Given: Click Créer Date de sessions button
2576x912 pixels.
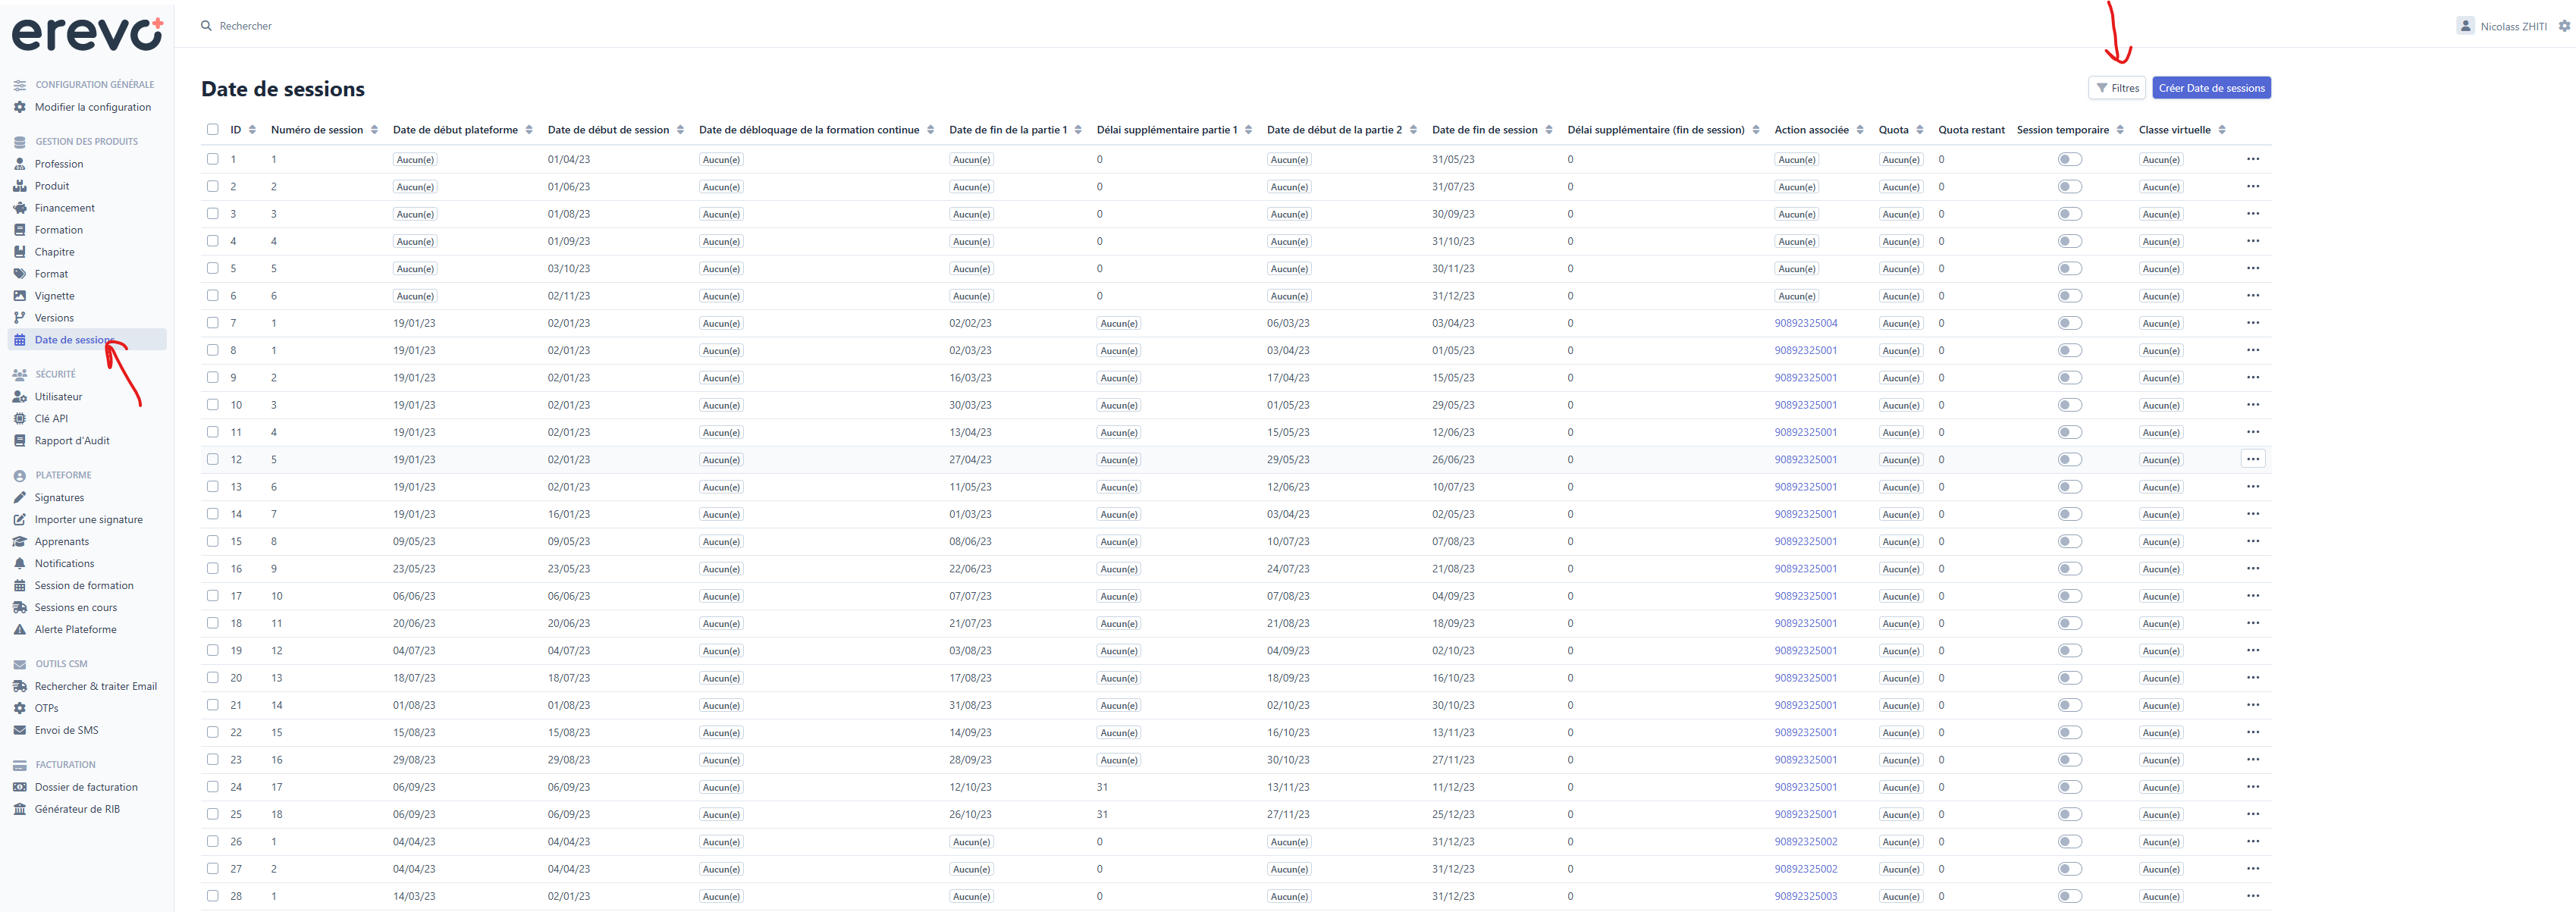Looking at the screenshot, I should point(2211,88).
